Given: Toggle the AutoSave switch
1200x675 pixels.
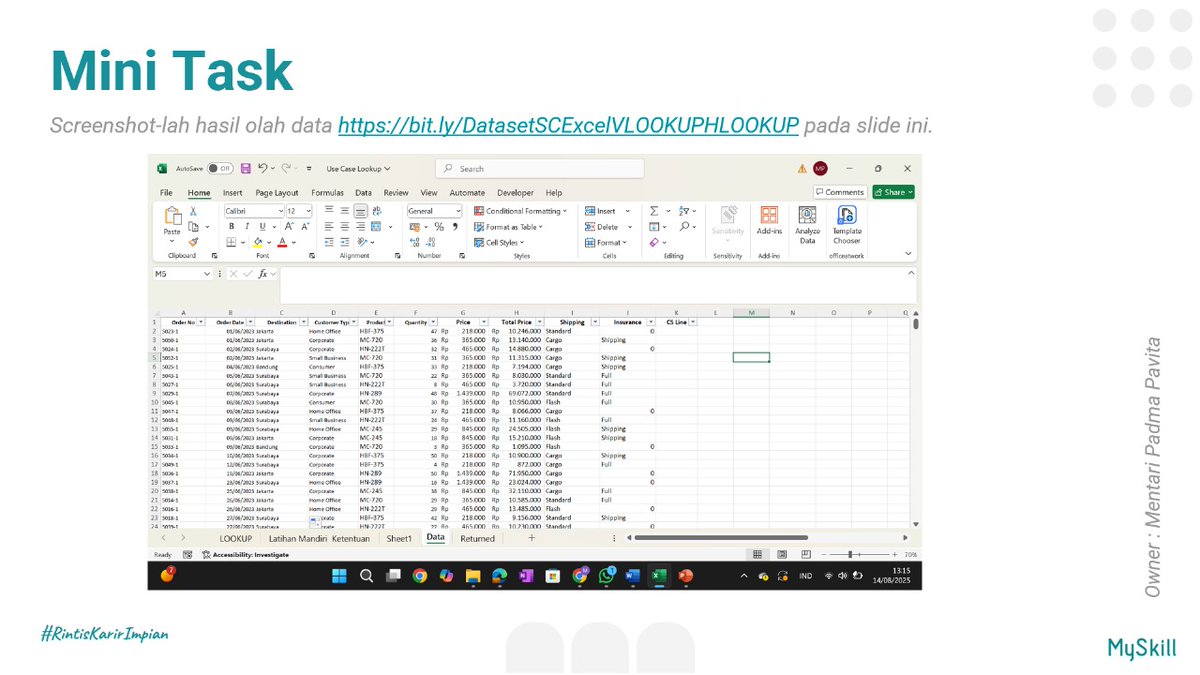Looking at the screenshot, I should 220,169.
